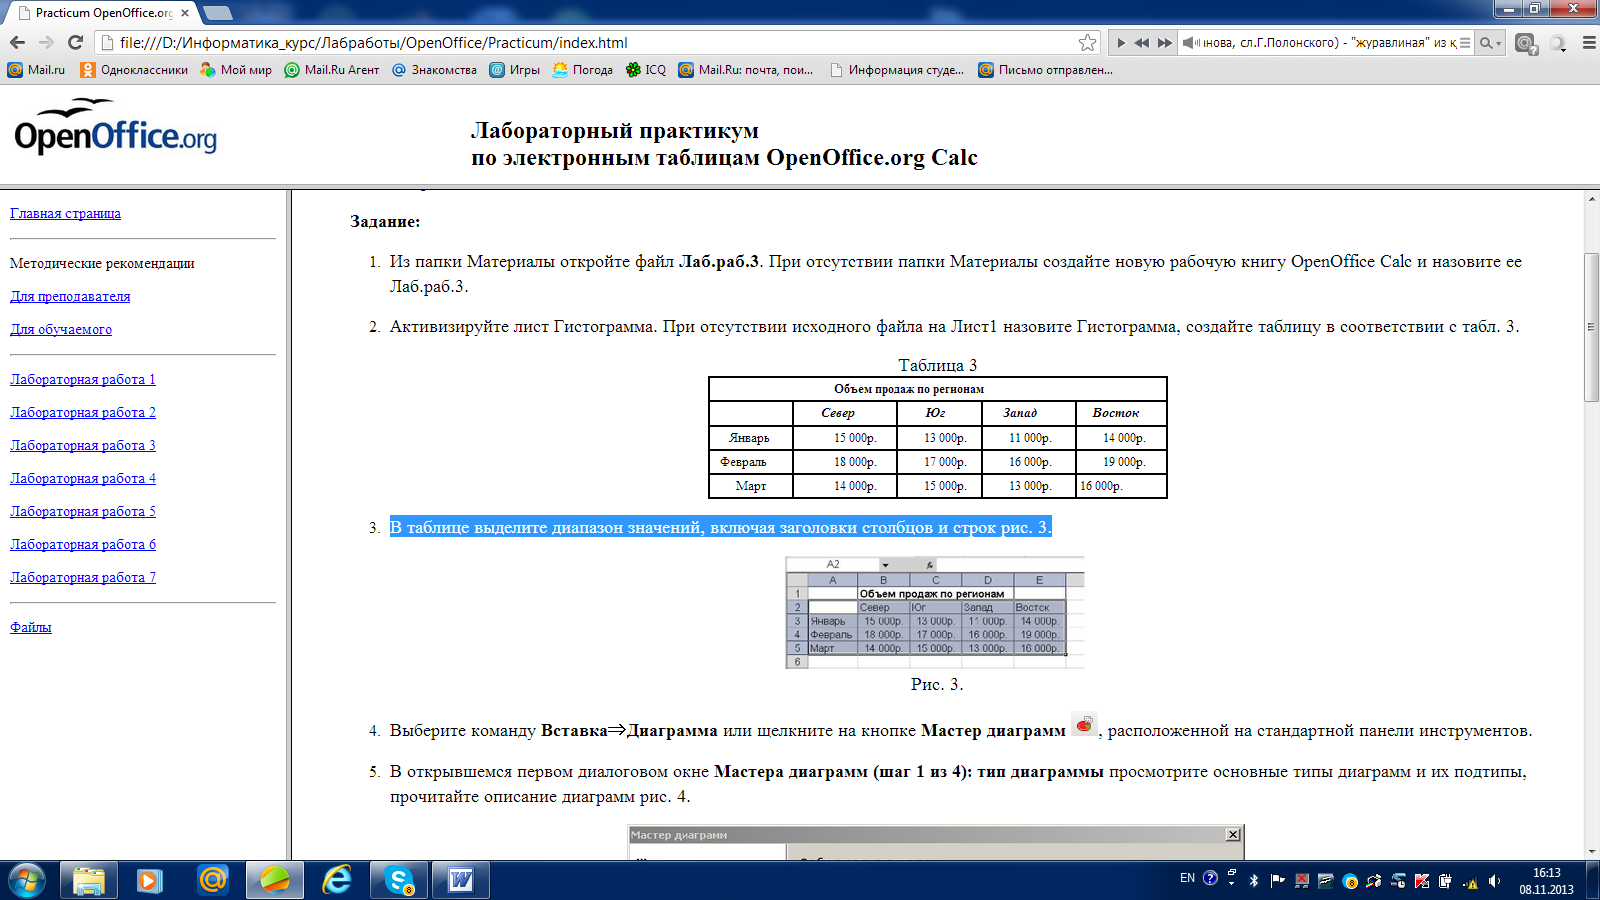Image resolution: width=1600 pixels, height=900 pixels.
Task: Open the media player taskbar icon
Action: pos(150,880)
